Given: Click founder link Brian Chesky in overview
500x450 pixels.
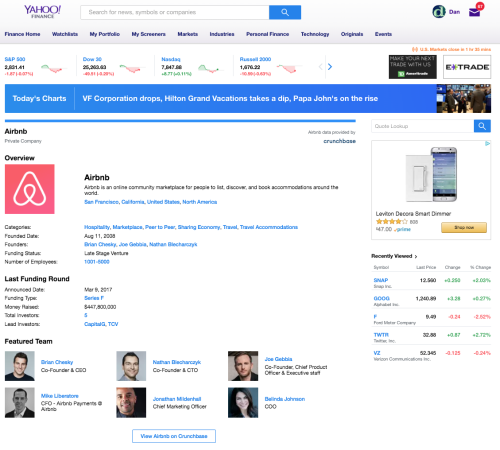Looking at the screenshot, I should tap(100, 245).
